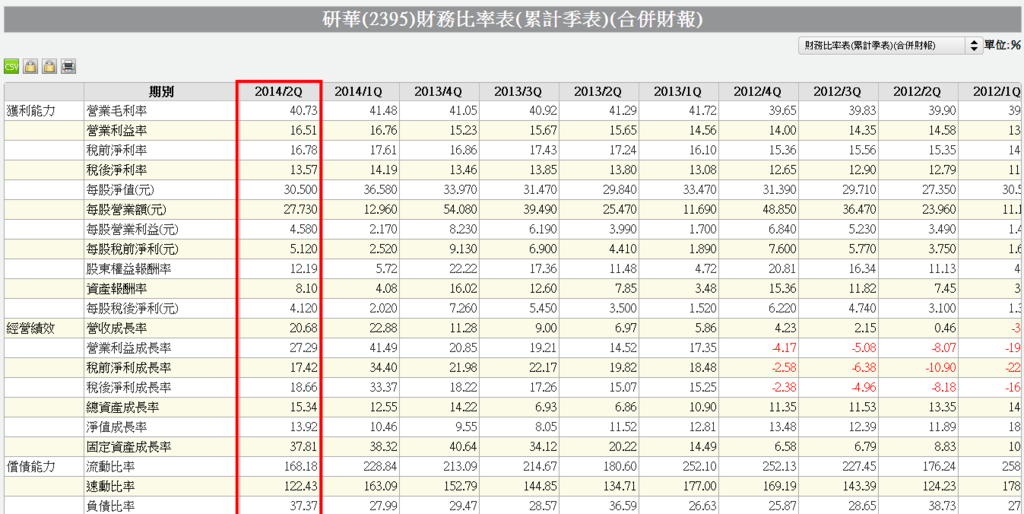1024x514 pixels.
Task: Select the 2012/4Q column header
Action: pos(759,91)
